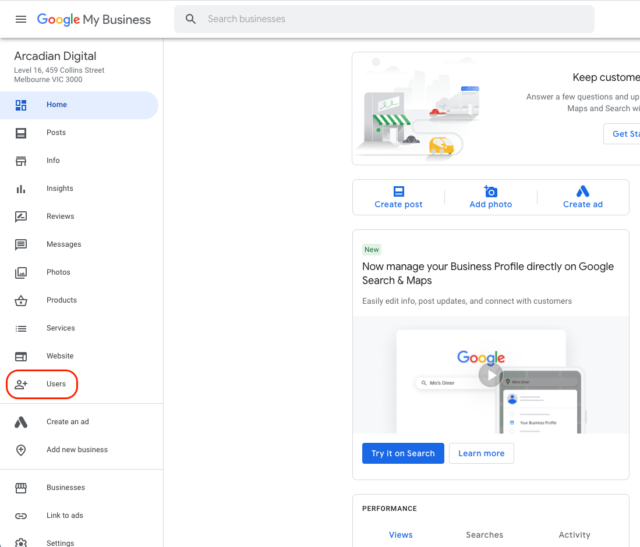This screenshot has width=640, height=547.
Task: Click the Add photo label
Action: 491,205
